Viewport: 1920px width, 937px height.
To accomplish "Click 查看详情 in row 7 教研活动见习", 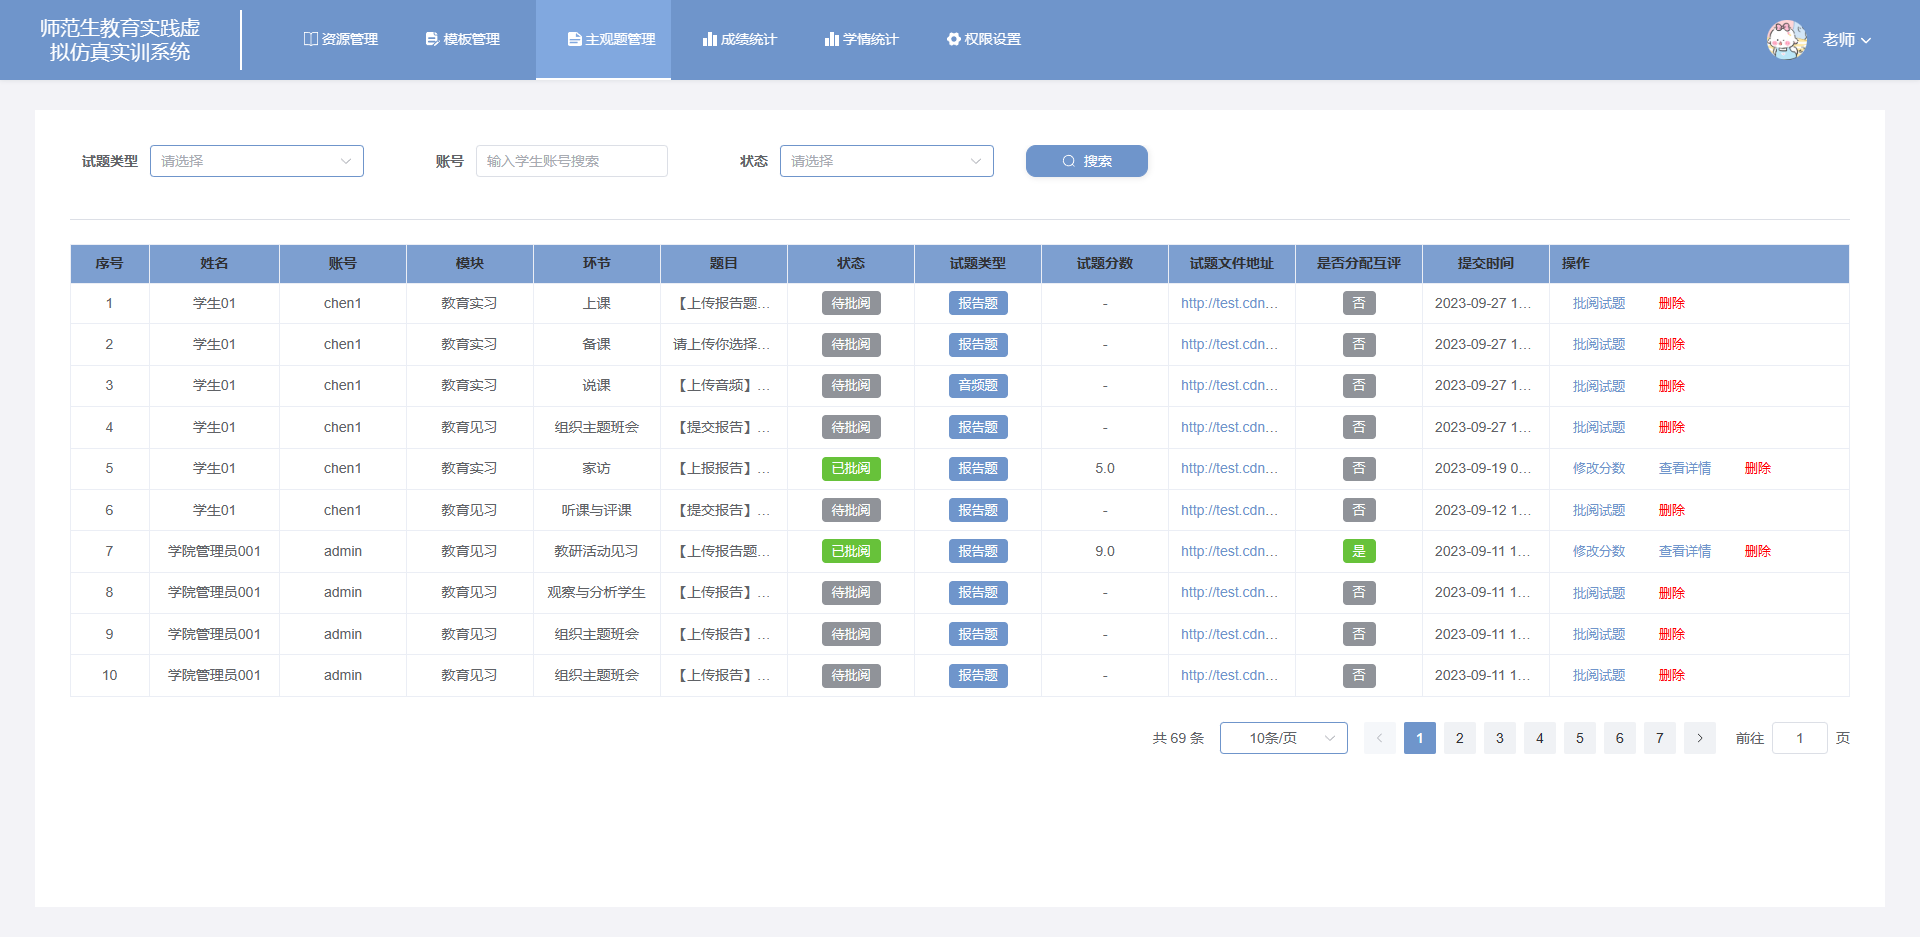I will pos(1685,551).
